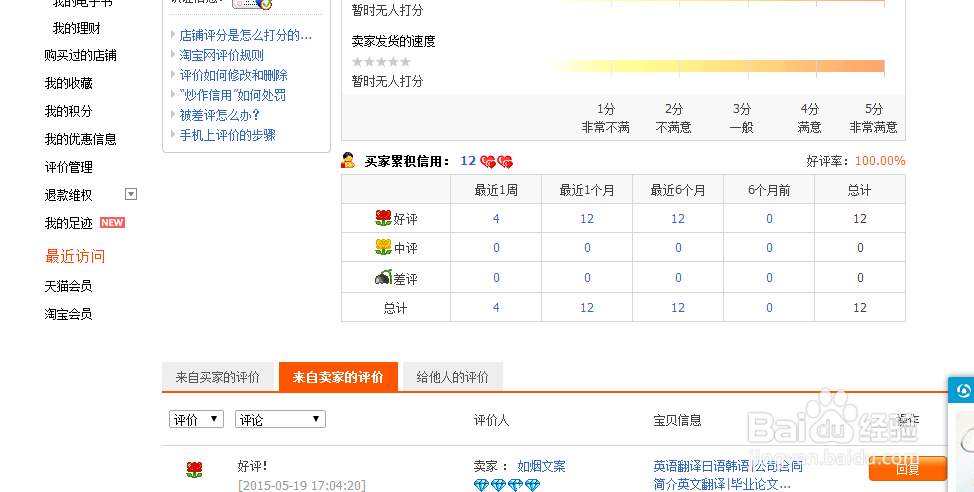This screenshot has height=492, width=974.
Task: Open 我的足迹 in sidebar
Action: click(x=68, y=223)
